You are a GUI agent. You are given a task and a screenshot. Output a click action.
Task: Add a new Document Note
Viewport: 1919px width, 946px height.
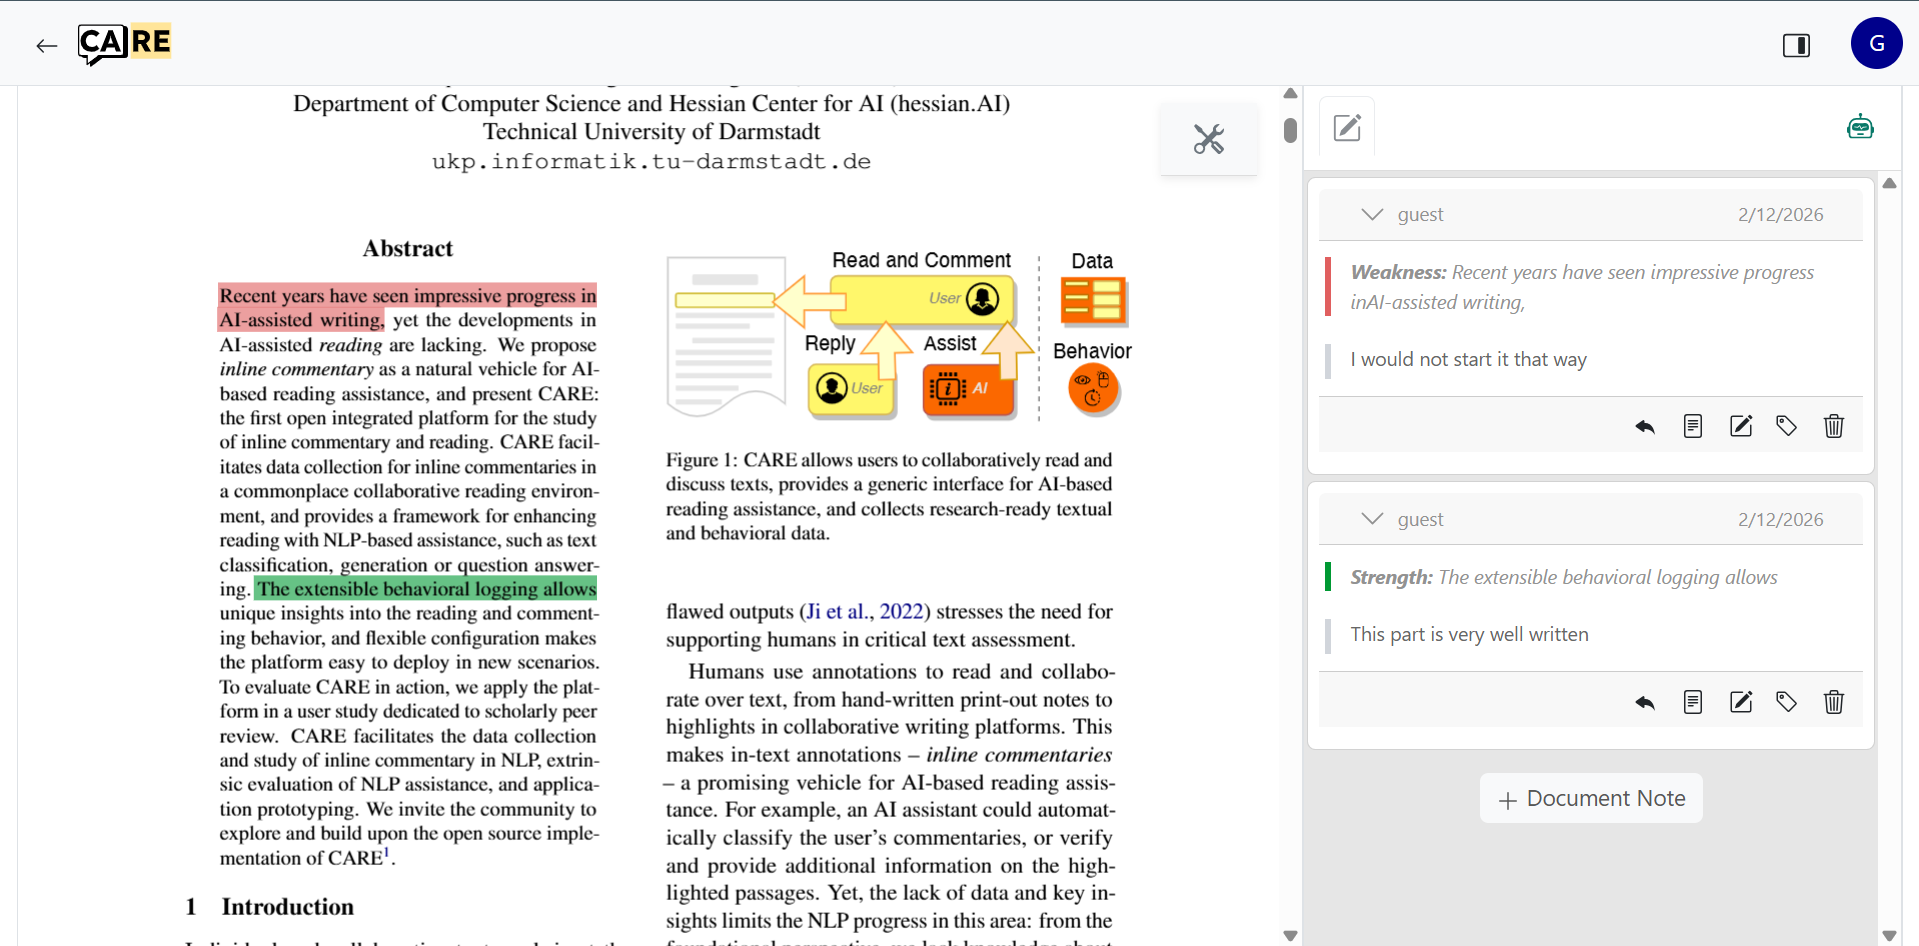coord(1590,798)
